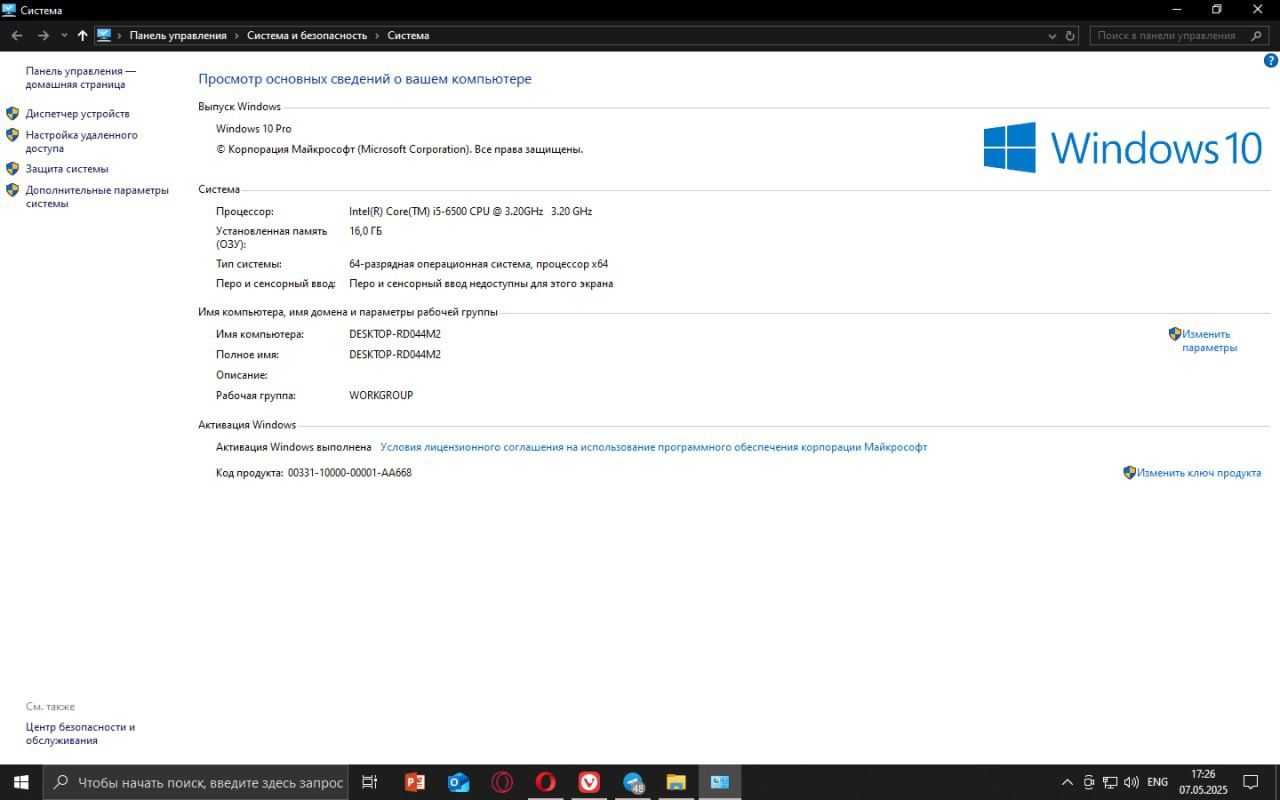The width and height of the screenshot is (1280, 800).
Task: Open 'Настройка удаленного доступа'
Action: click(x=82, y=142)
